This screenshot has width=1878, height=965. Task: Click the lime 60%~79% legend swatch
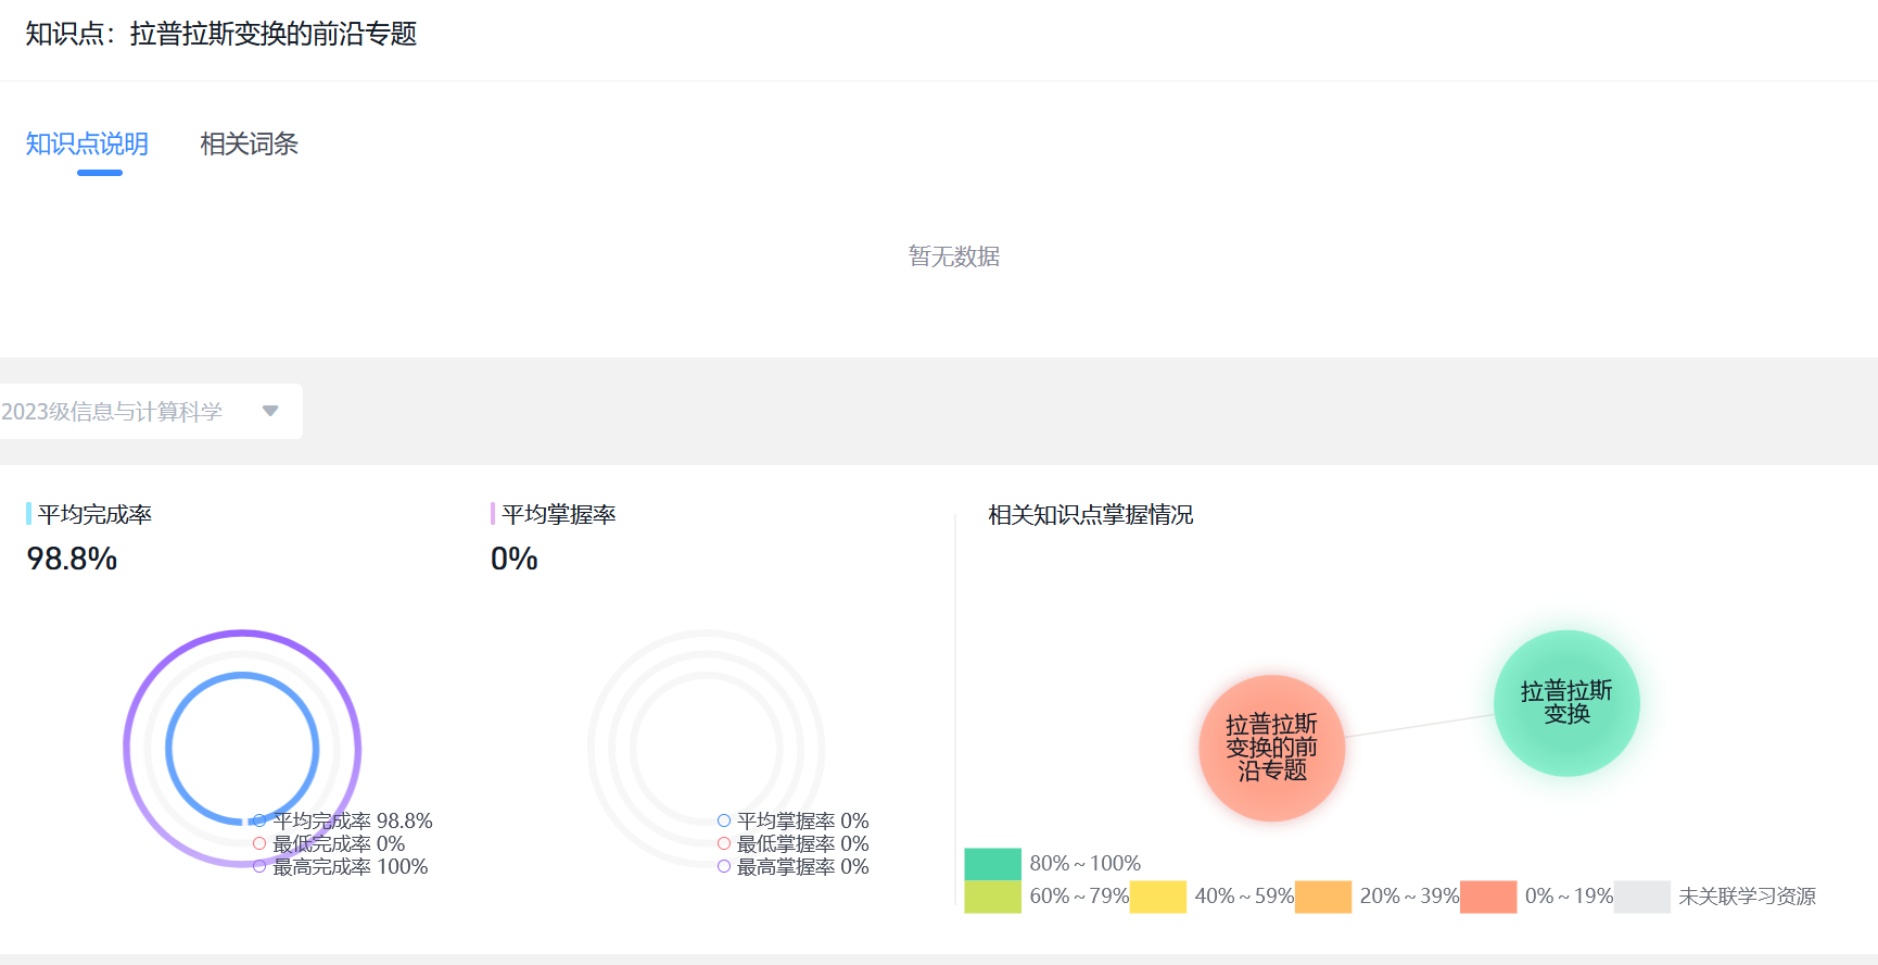point(992,896)
